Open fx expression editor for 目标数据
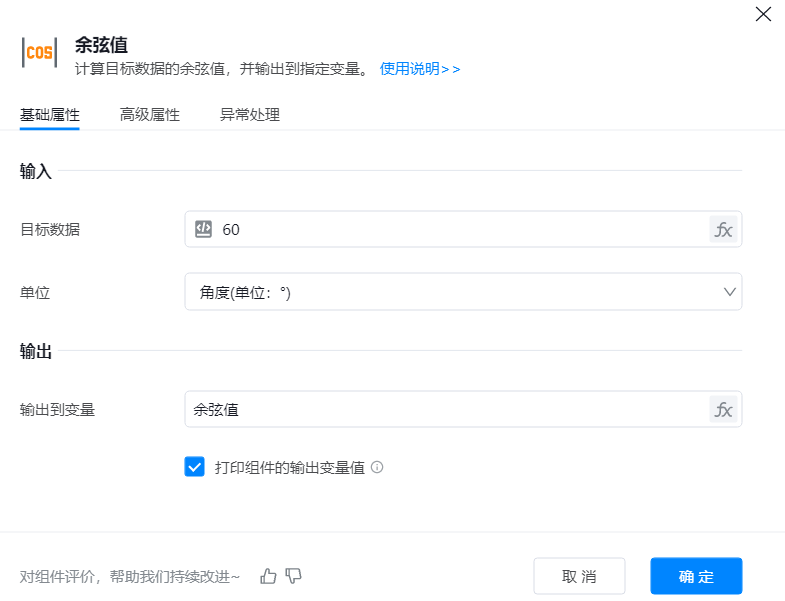 click(x=722, y=229)
